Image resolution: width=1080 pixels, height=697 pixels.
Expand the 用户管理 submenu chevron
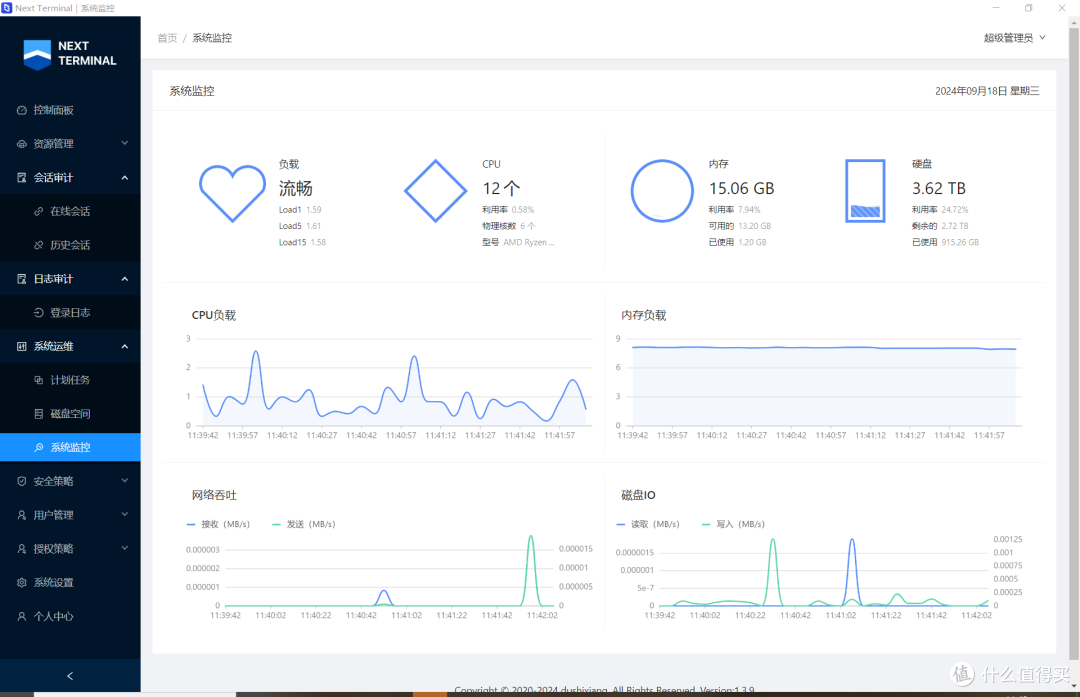(x=125, y=514)
